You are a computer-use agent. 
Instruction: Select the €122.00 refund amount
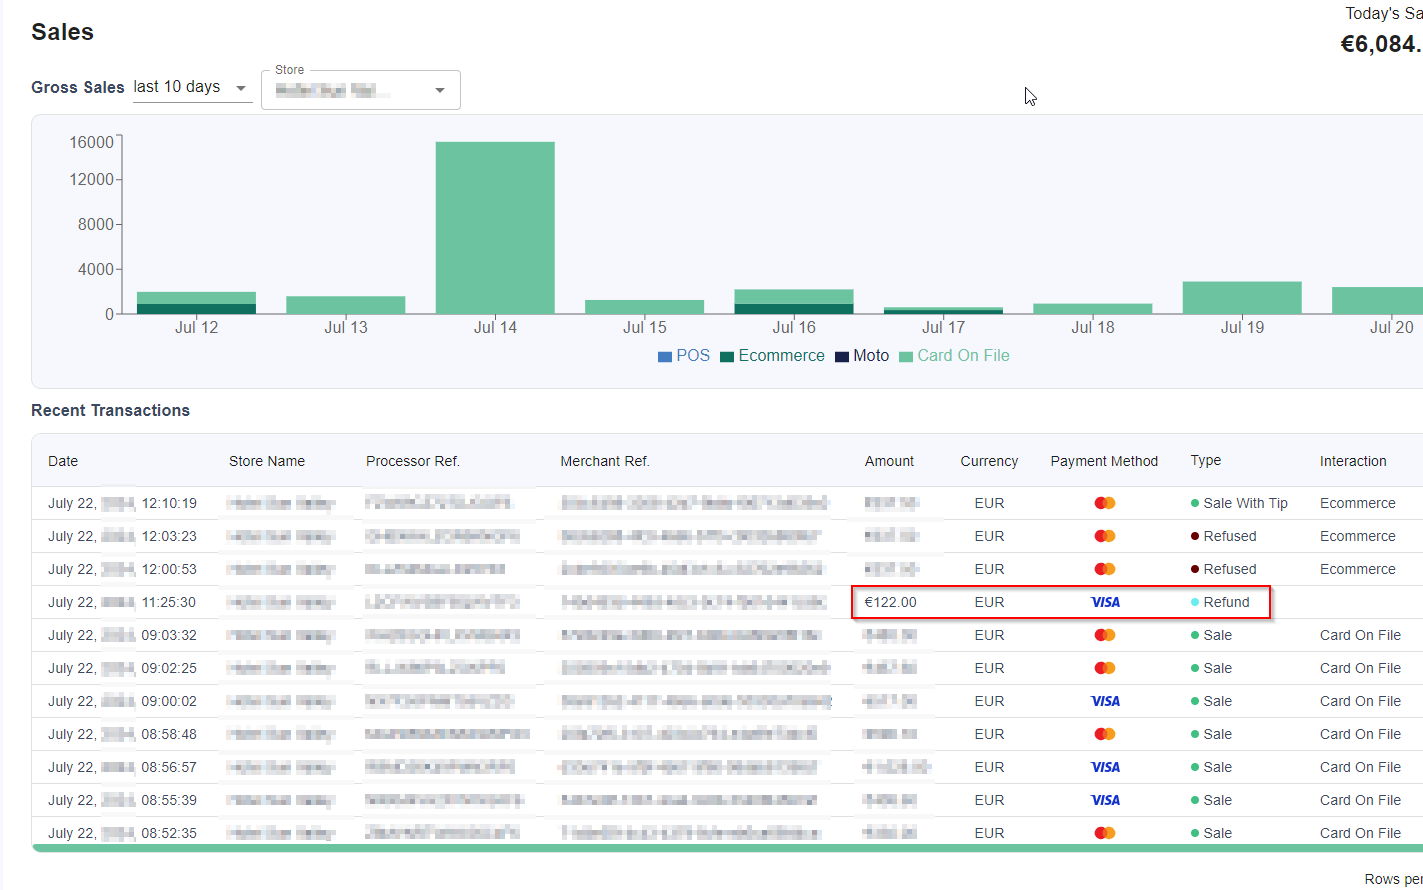click(890, 602)
